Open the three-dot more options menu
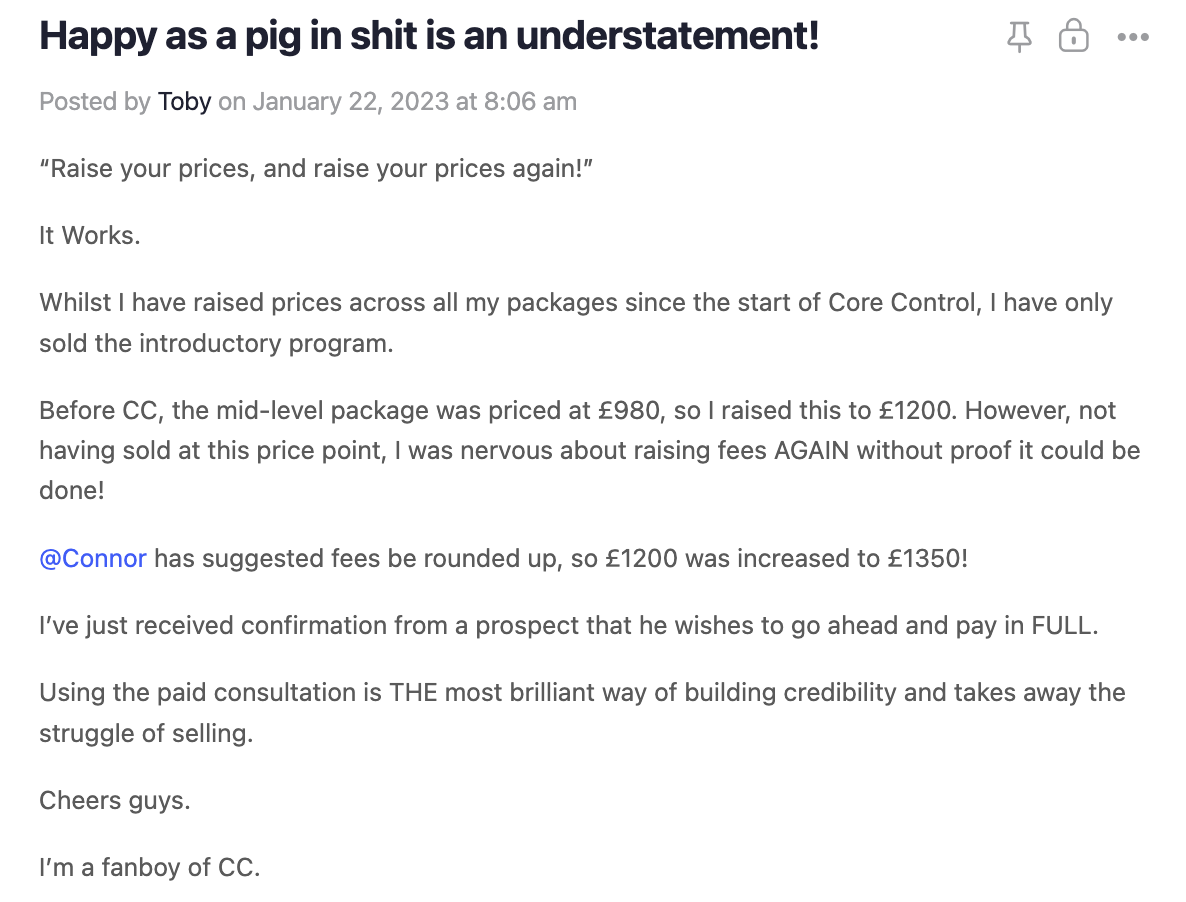 tap(1133, 38)
